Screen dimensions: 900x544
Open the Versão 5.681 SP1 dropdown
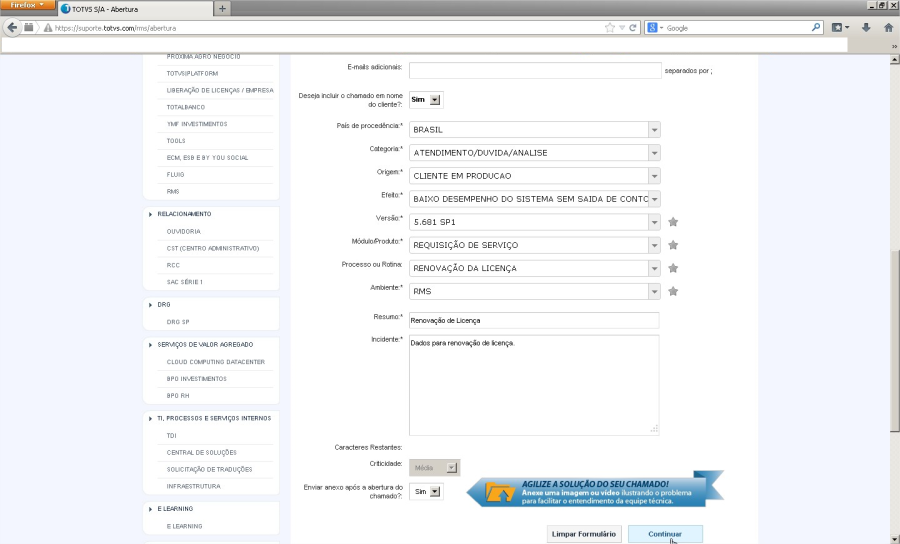tap(654, 222)
